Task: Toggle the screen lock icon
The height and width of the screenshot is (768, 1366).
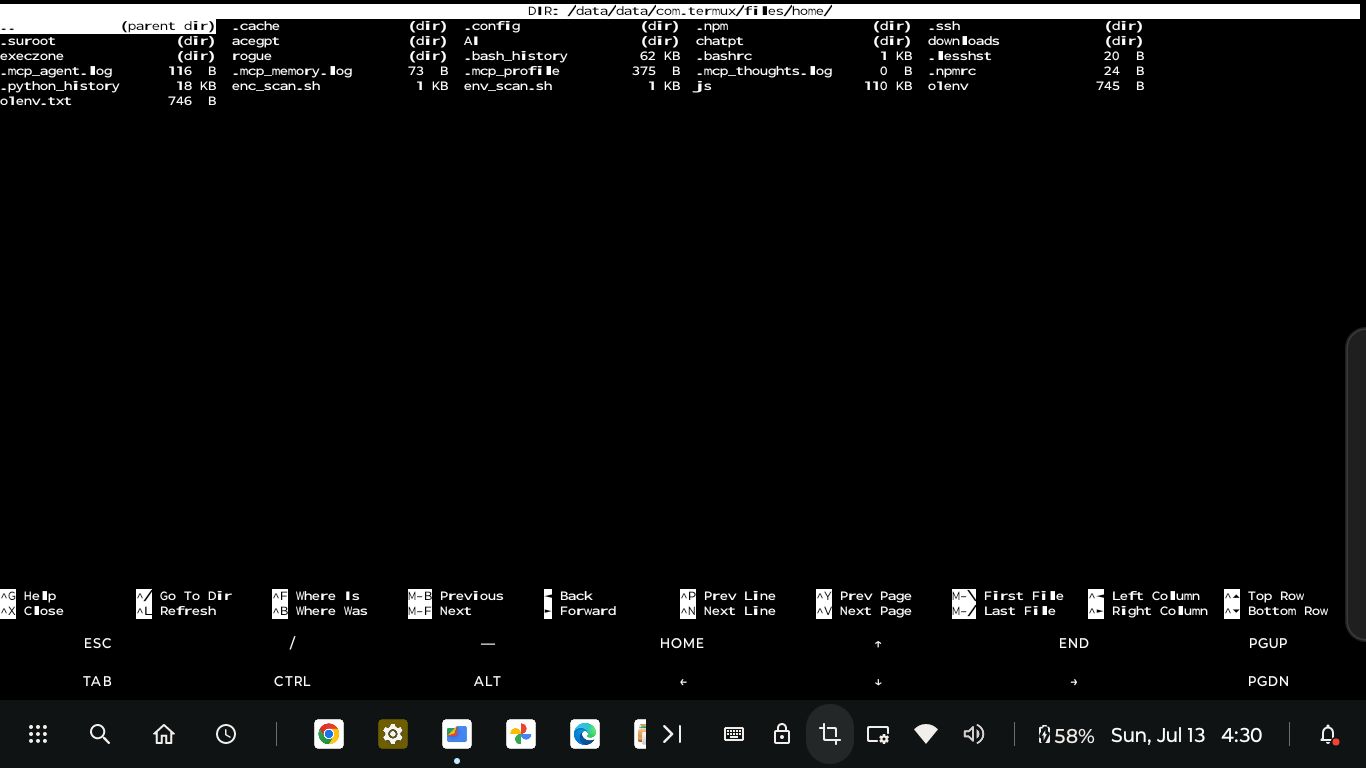Action: (782, 735)
